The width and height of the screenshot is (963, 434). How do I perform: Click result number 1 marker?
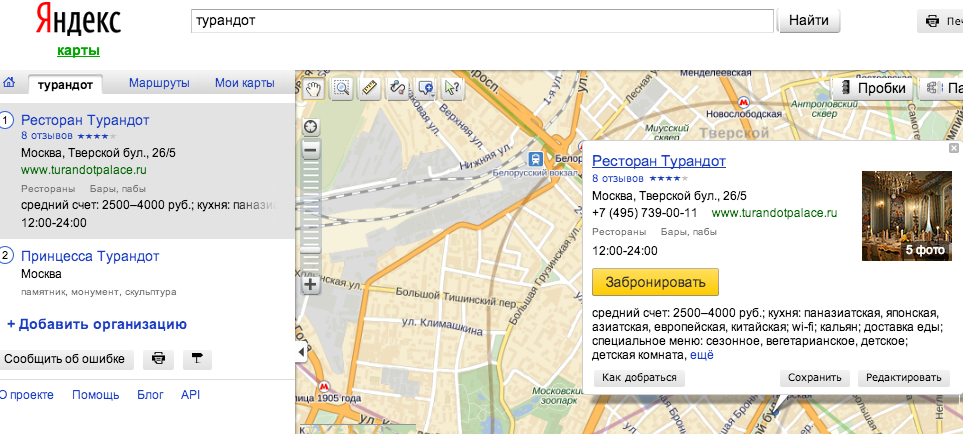click(x=6, y=120)
